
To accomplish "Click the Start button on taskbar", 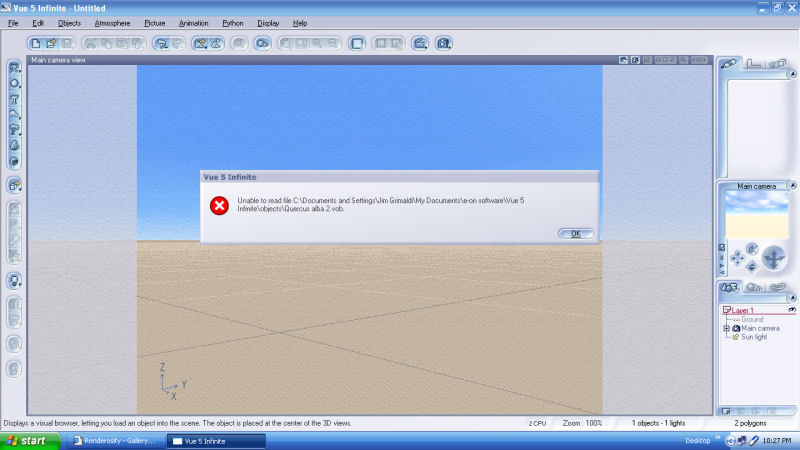I will pyautogui.click(x=30, y=441).
